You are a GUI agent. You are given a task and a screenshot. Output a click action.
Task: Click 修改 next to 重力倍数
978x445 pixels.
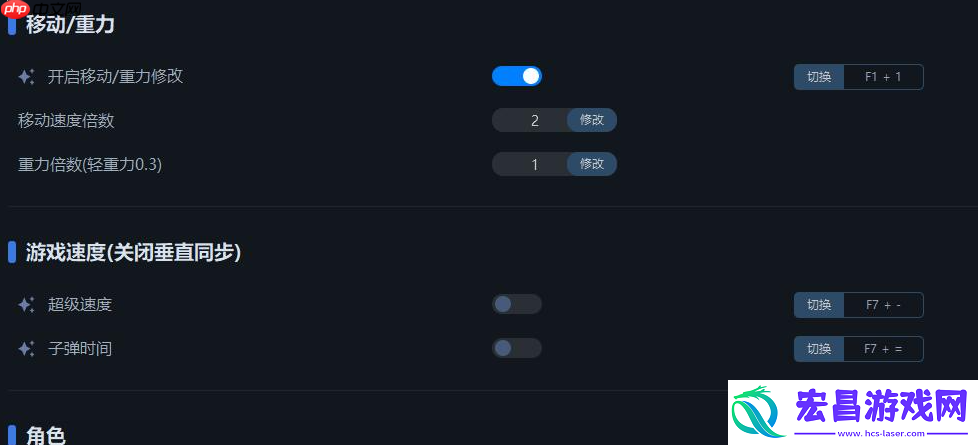click(592, 164)
